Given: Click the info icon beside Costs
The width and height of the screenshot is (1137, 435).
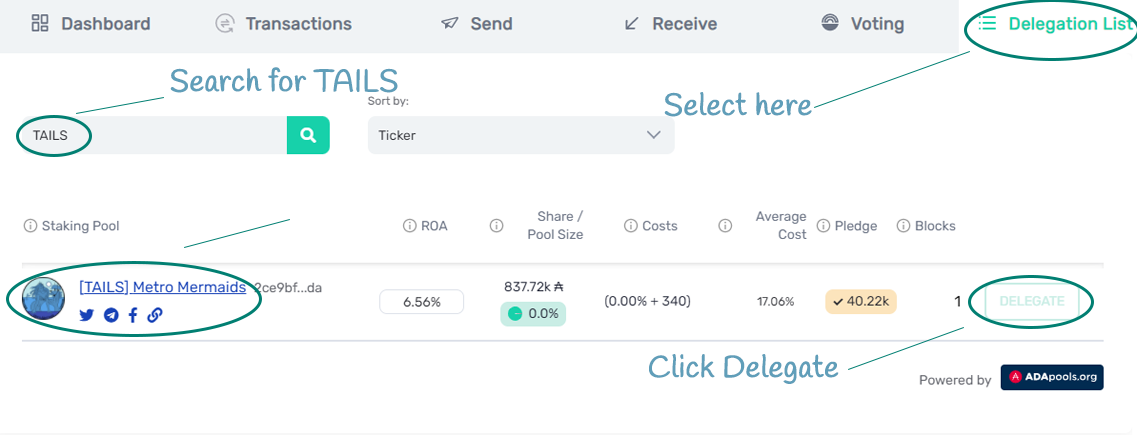Looking at the screenshot, I should point(630,226).
